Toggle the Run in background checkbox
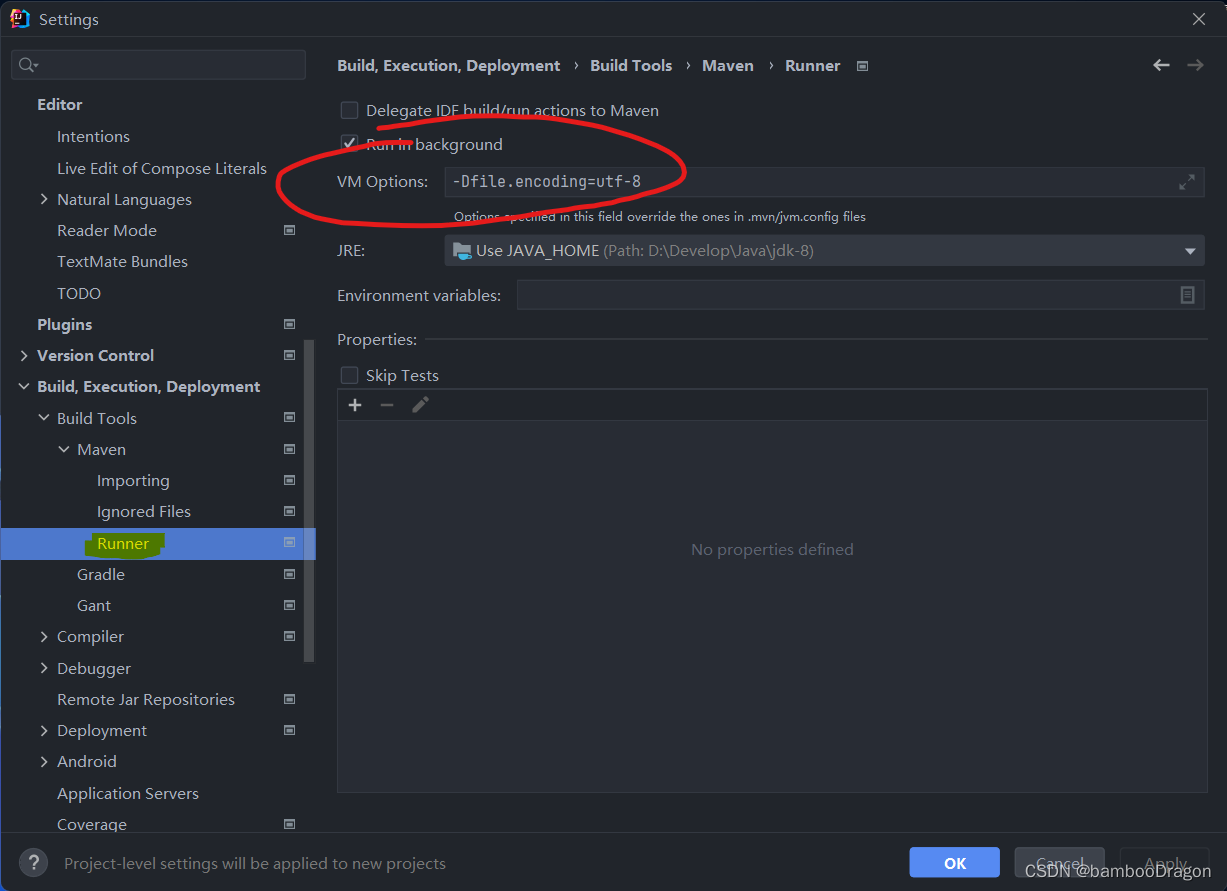Image resolution: width=1227 pixels, height=891 pixels. pos(349,144)
